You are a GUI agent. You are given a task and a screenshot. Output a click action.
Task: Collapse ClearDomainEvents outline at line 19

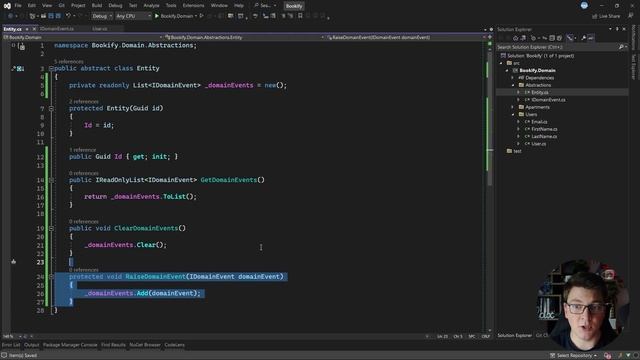[x=51, y=229]
